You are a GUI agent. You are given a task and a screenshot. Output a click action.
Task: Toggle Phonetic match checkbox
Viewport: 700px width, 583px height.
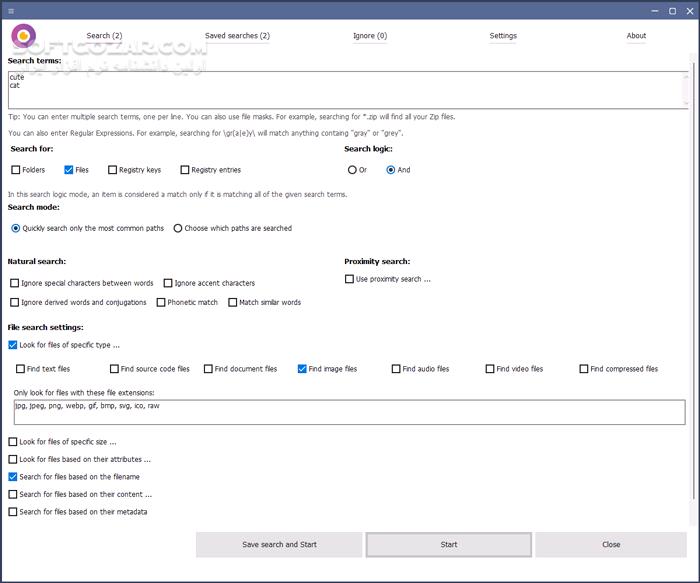click(x=161, y=302)
